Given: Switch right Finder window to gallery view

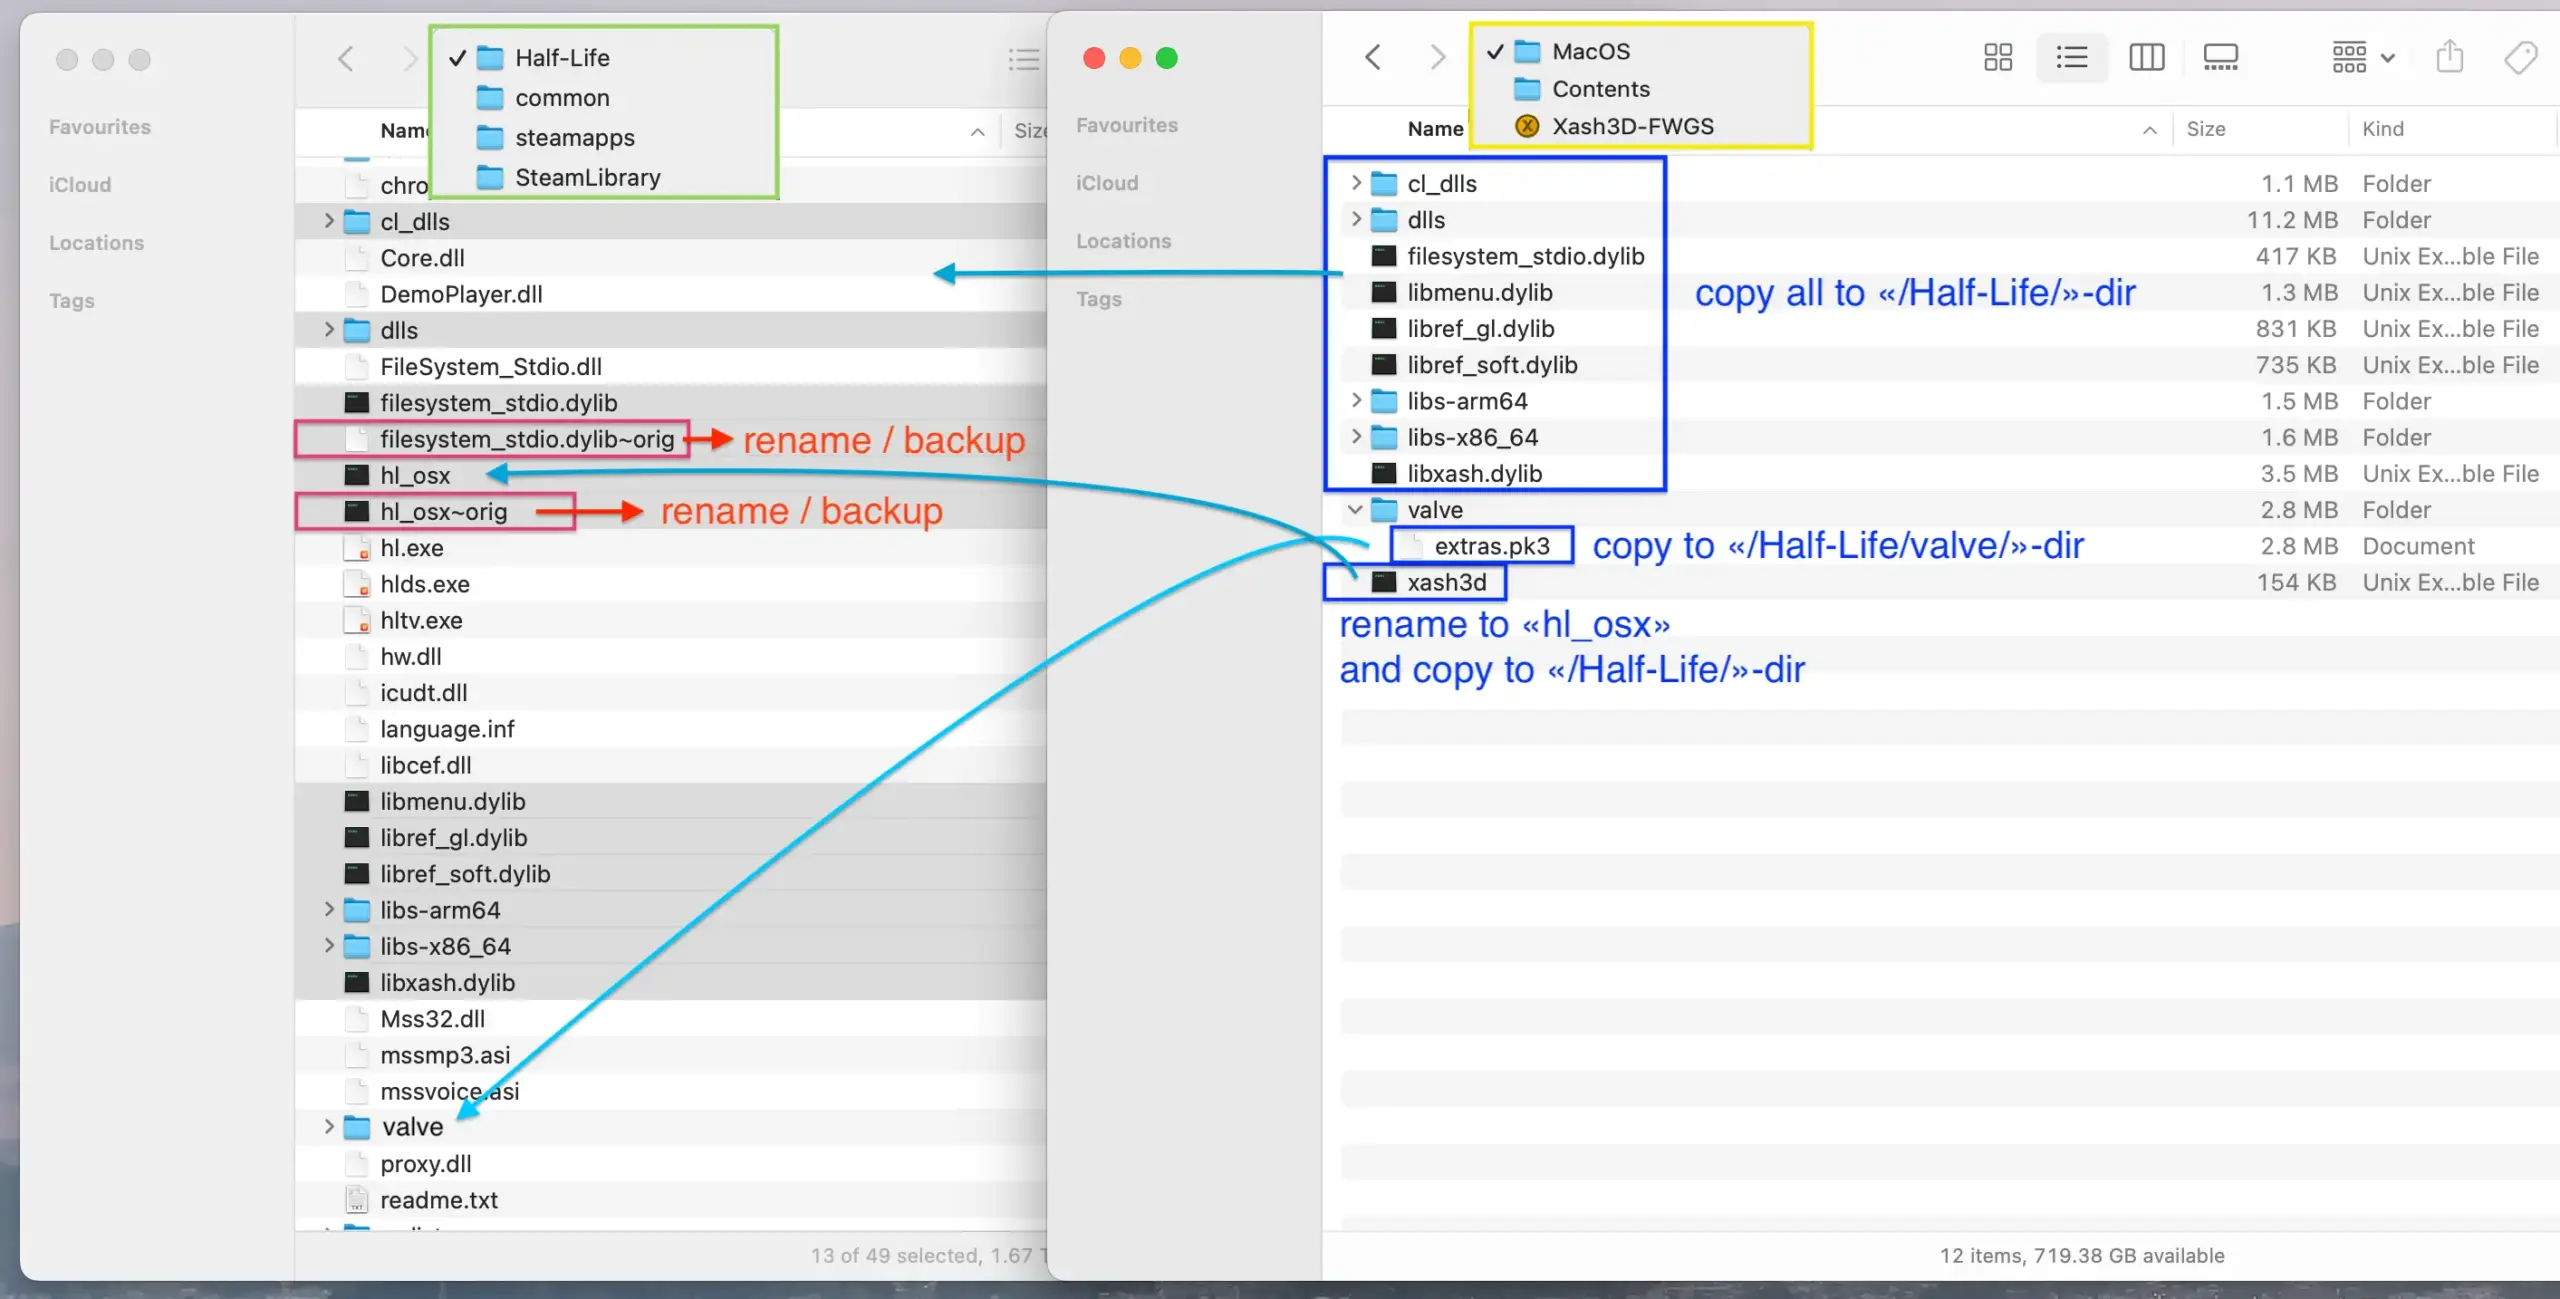Looking at the screenshot, I should 2220,57.
